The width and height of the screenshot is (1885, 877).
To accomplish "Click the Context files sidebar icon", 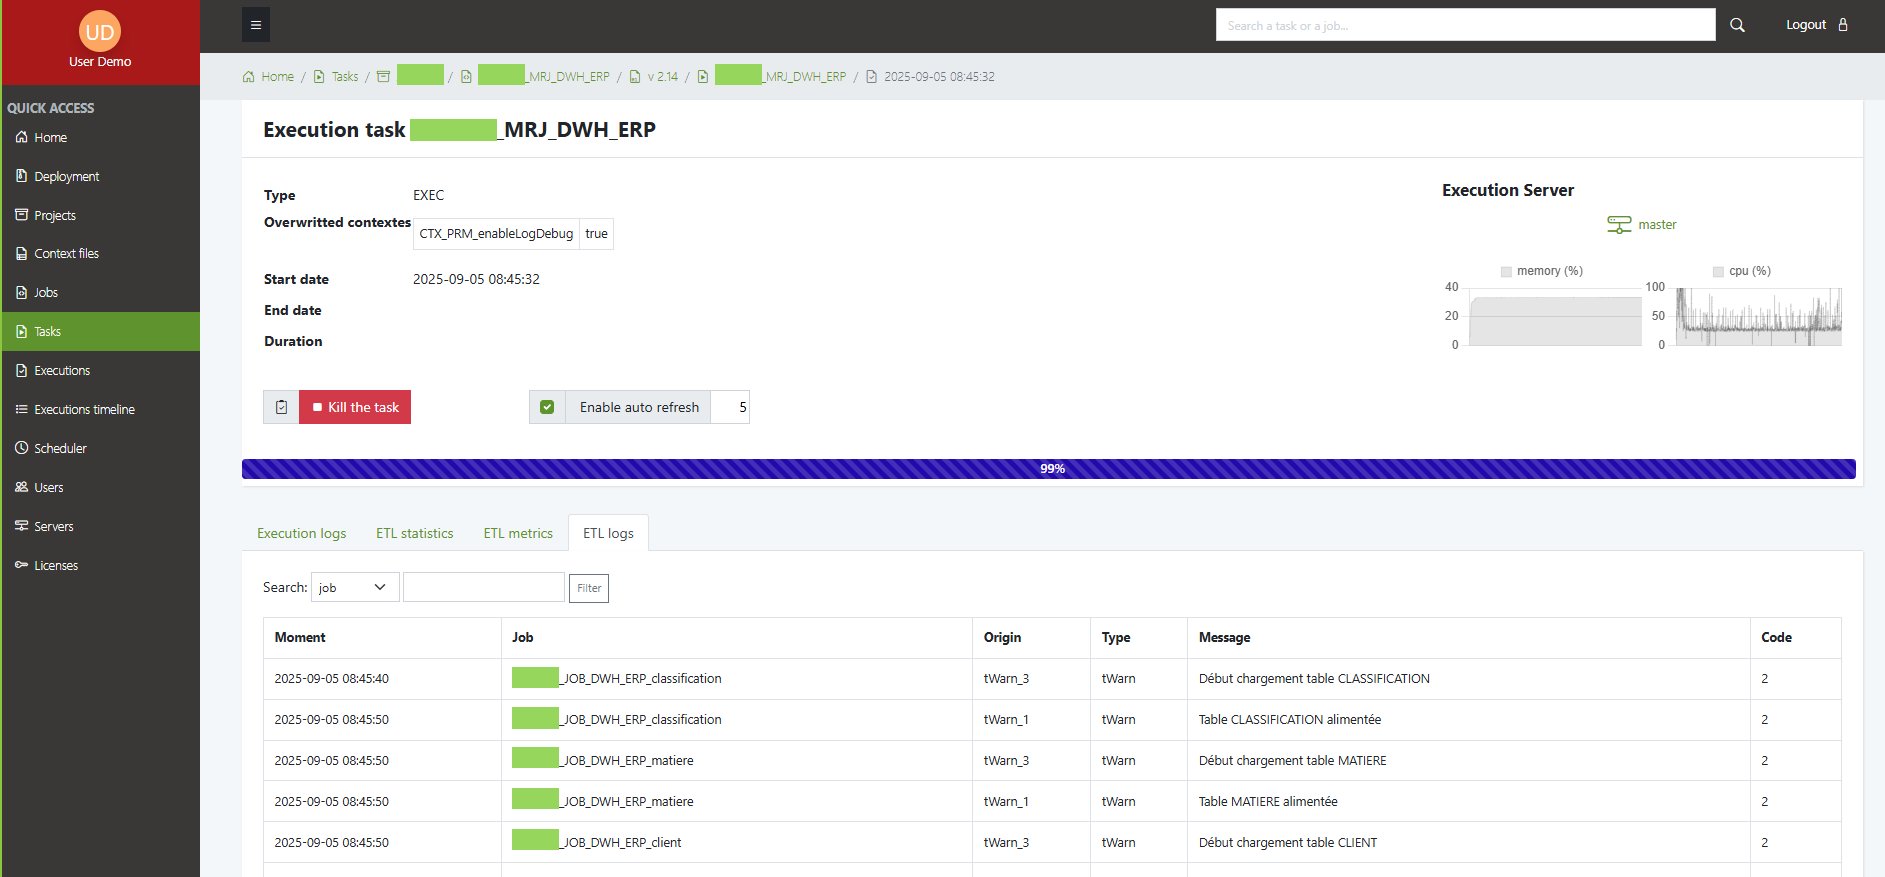I will click(x=21, y=254).
